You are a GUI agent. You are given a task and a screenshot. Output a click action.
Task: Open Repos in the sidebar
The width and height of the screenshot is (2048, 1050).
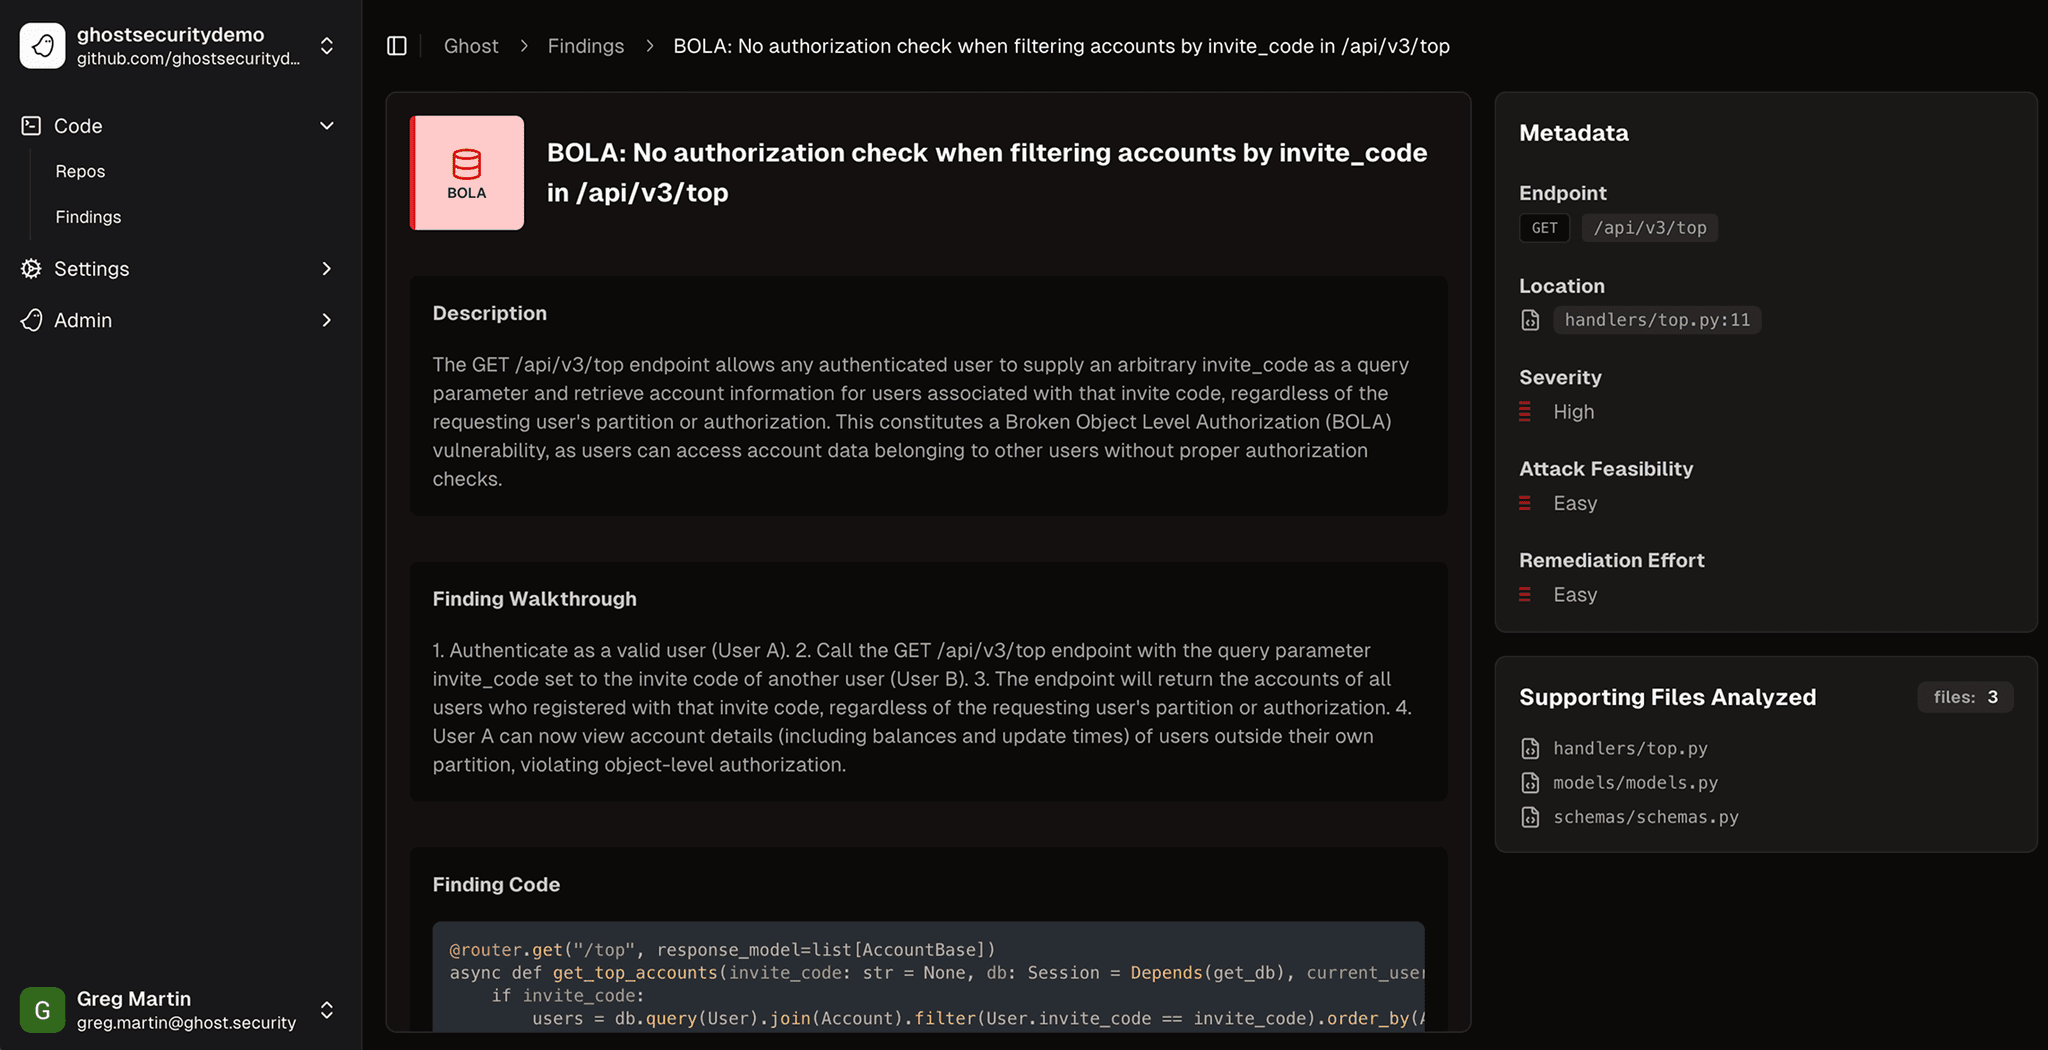pyautogui.click(x=80, y=172)
